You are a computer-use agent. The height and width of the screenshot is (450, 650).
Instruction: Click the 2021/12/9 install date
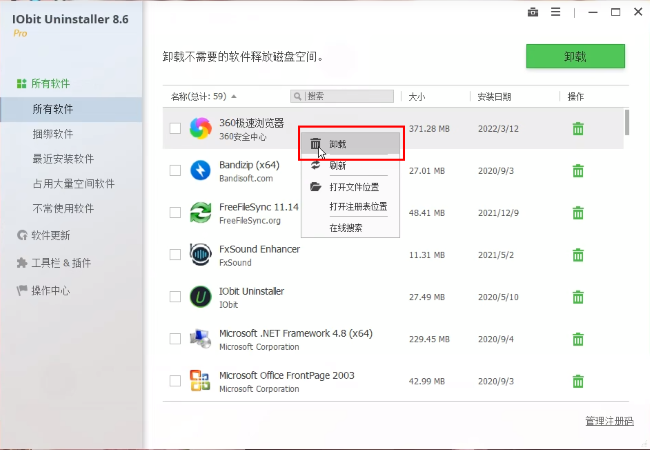pyautogui.click(x=498, y=213)
